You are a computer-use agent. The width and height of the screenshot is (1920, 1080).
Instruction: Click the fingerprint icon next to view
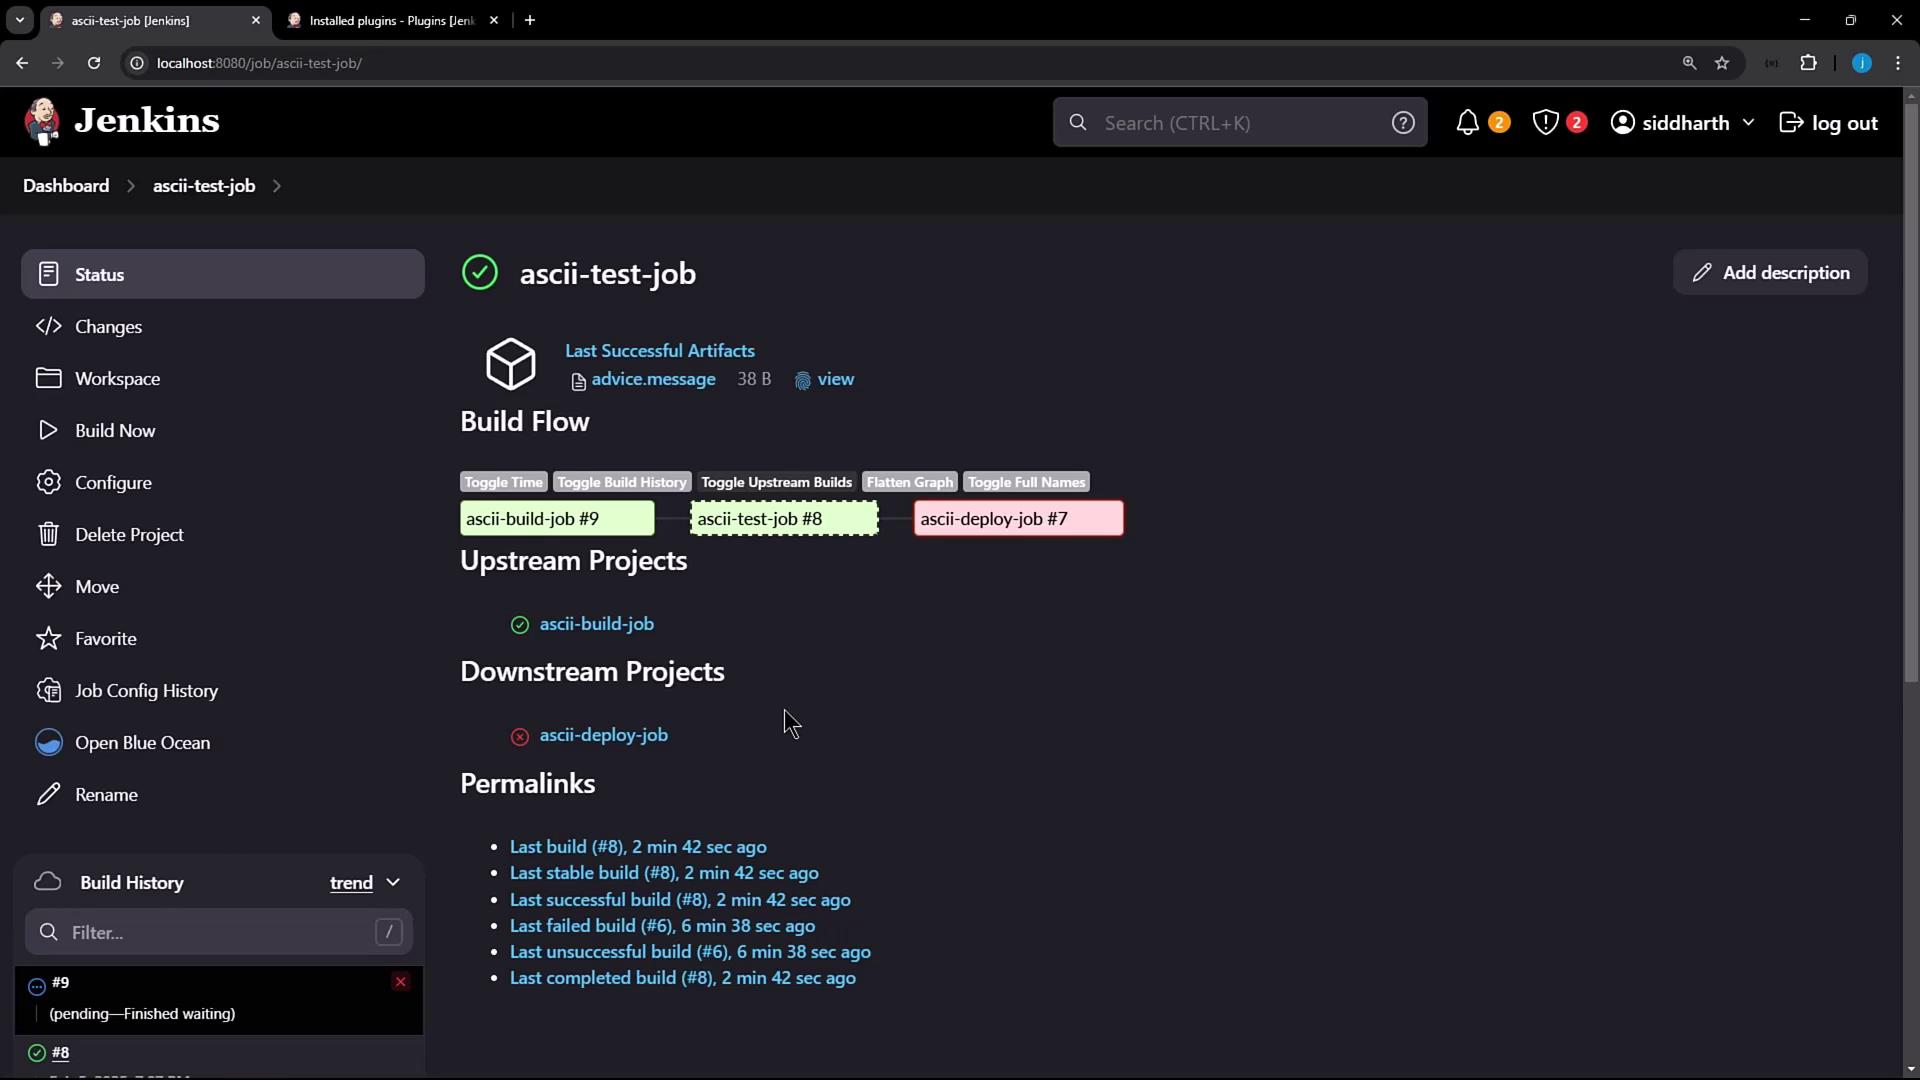coord(802,381)
